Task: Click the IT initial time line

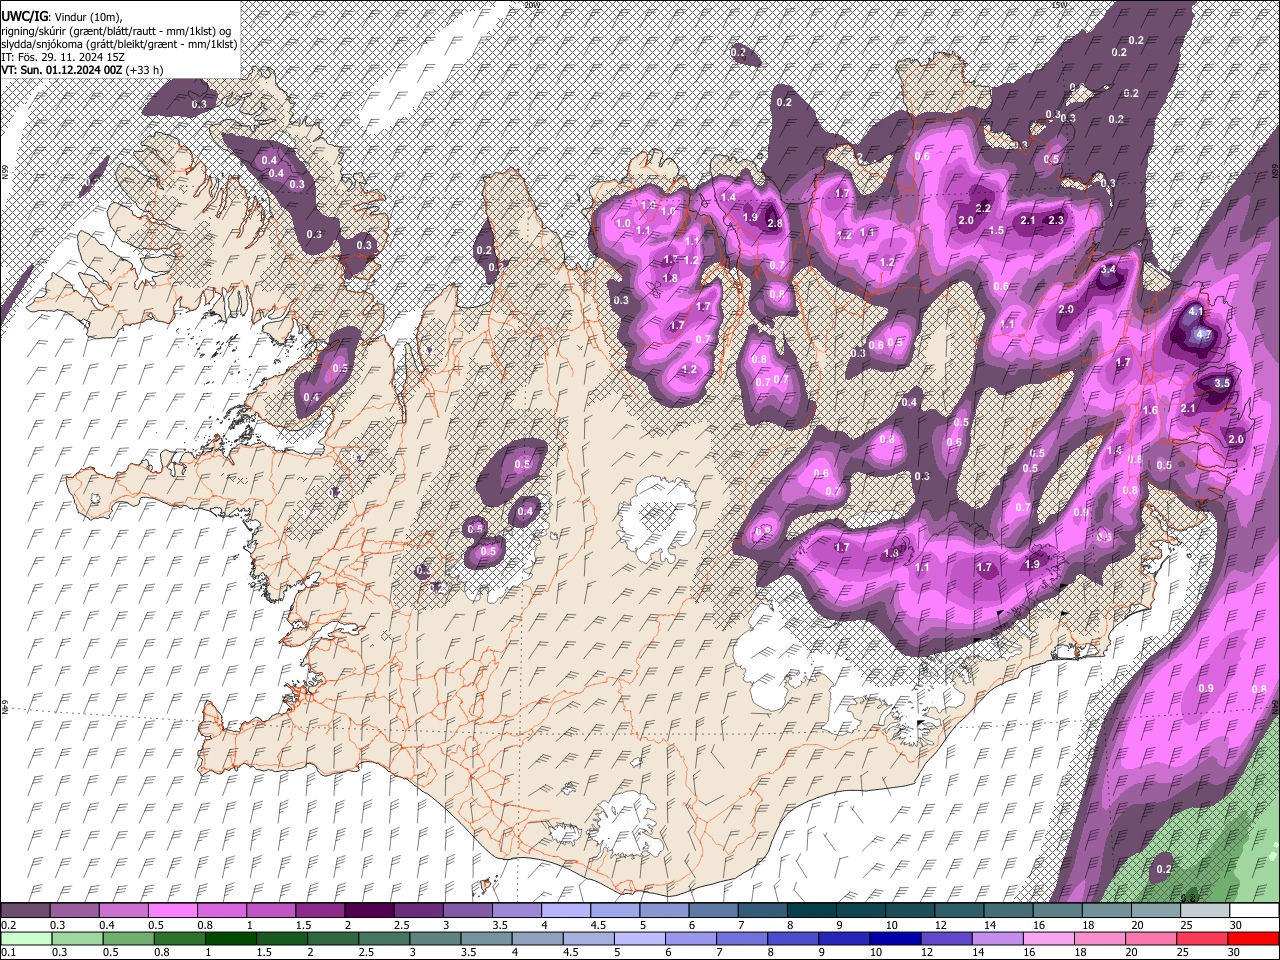Action: coord(63,57)
